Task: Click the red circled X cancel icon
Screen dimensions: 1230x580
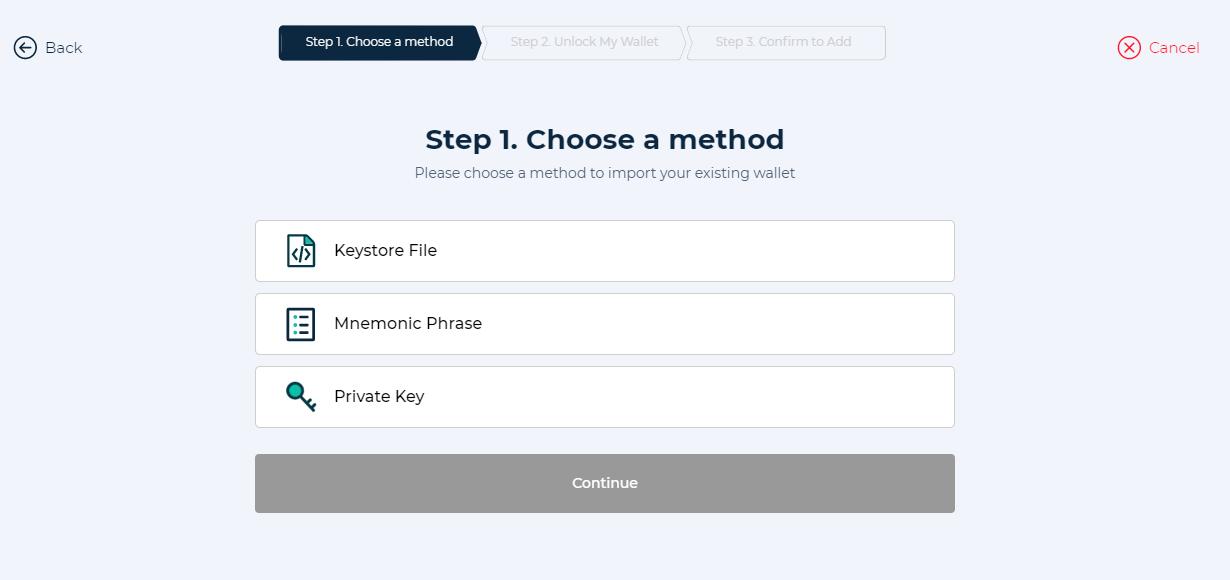Action: (x=1129, y=48)
